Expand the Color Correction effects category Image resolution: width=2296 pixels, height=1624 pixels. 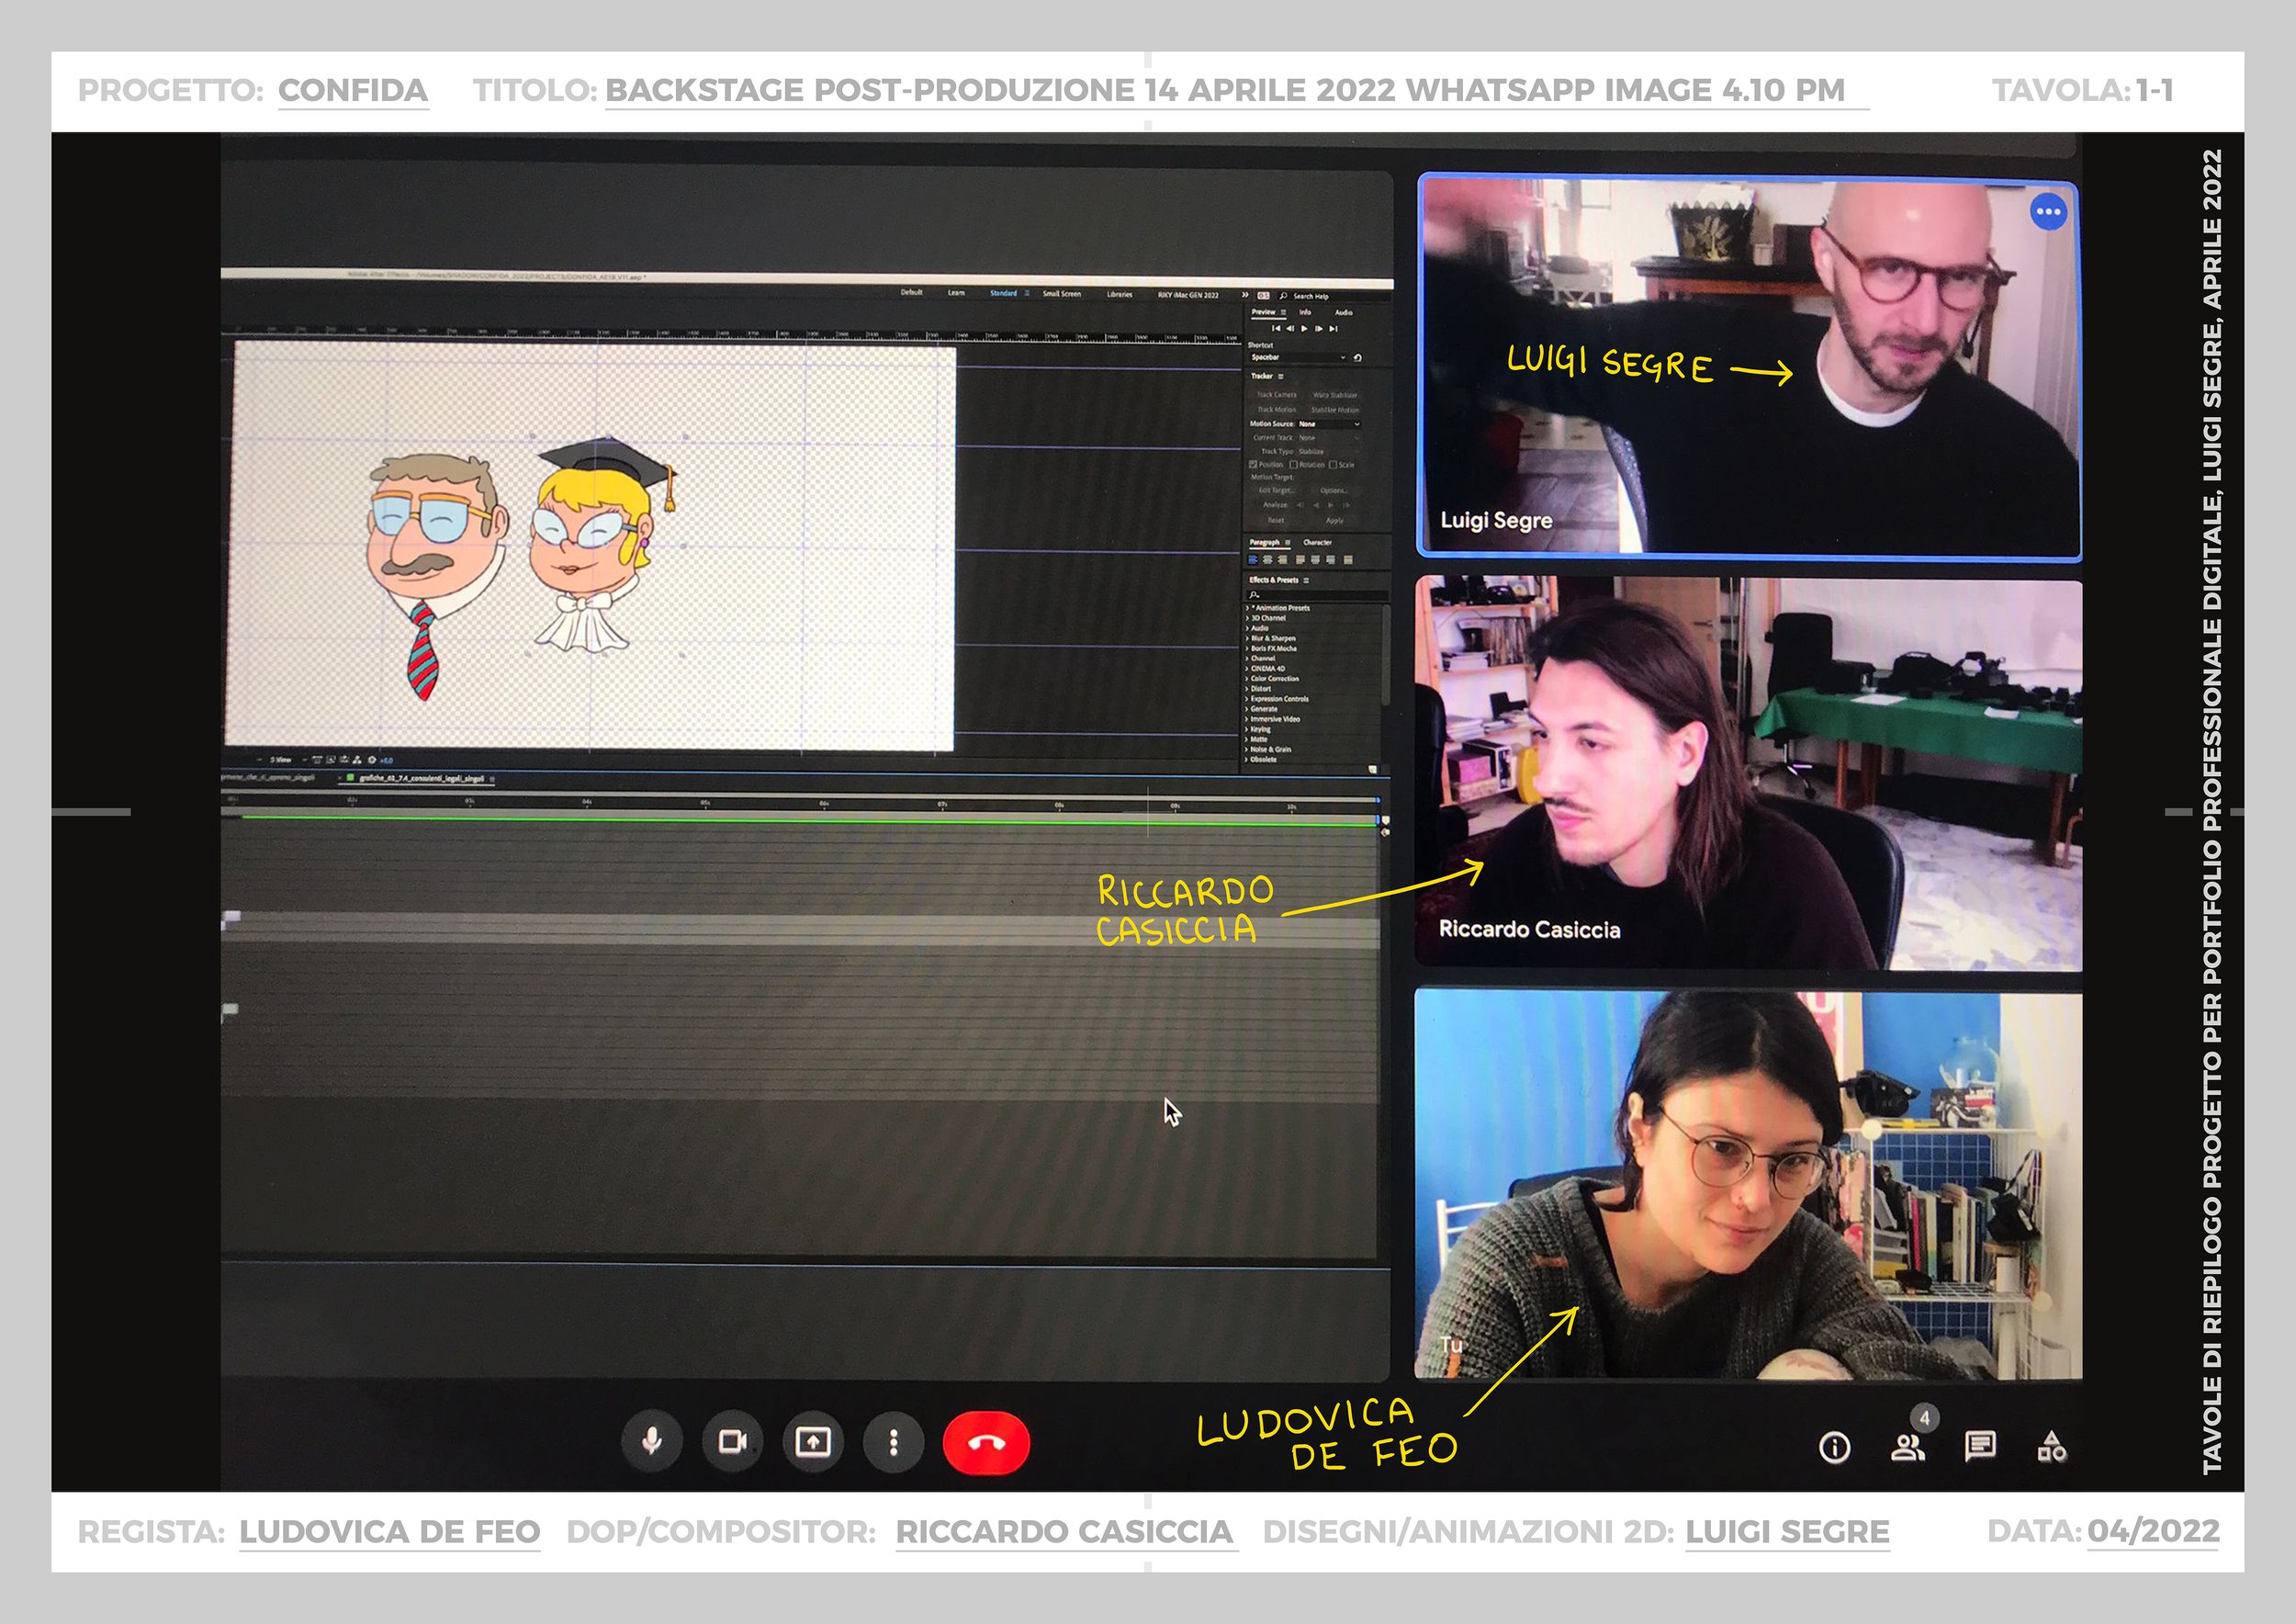point(1247,678)
